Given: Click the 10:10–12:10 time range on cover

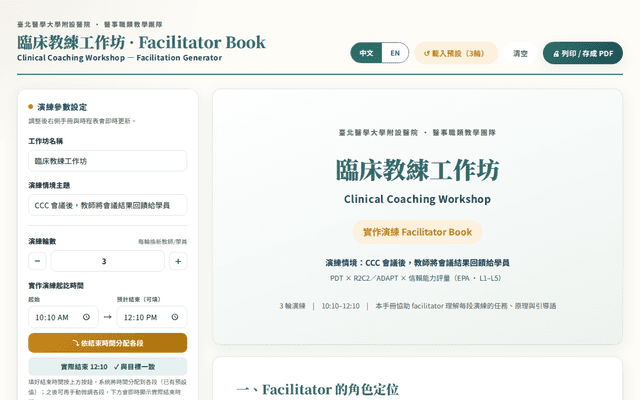Looking at the screenshot, I should (x=340, y=306).
